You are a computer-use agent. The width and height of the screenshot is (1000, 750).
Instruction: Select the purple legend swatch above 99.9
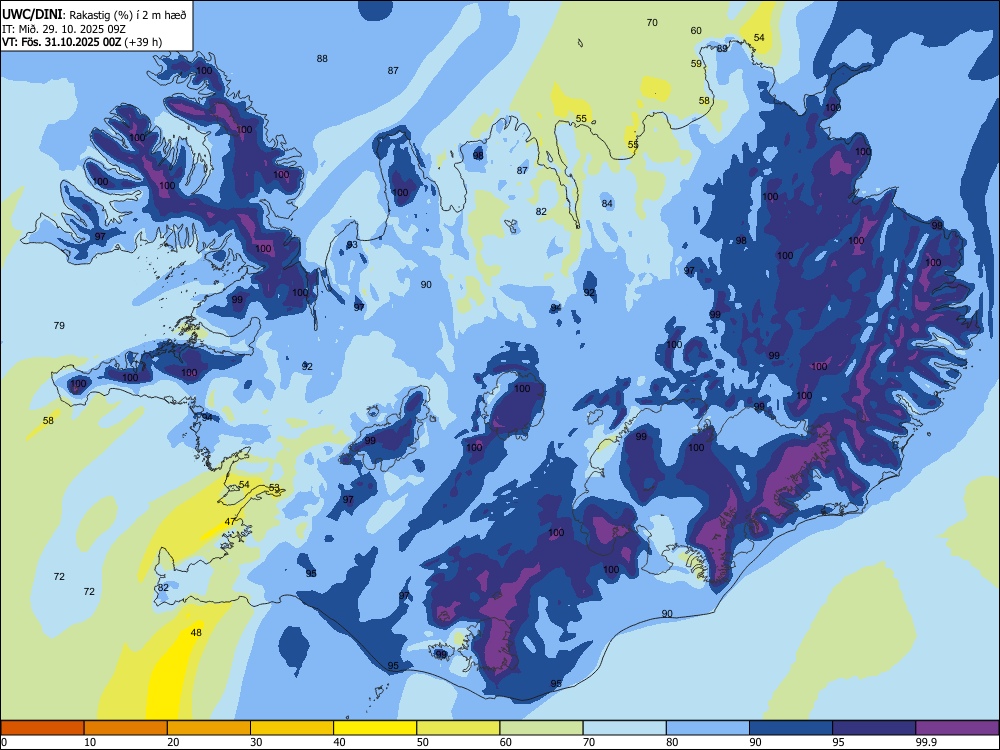tap(957, 728)
